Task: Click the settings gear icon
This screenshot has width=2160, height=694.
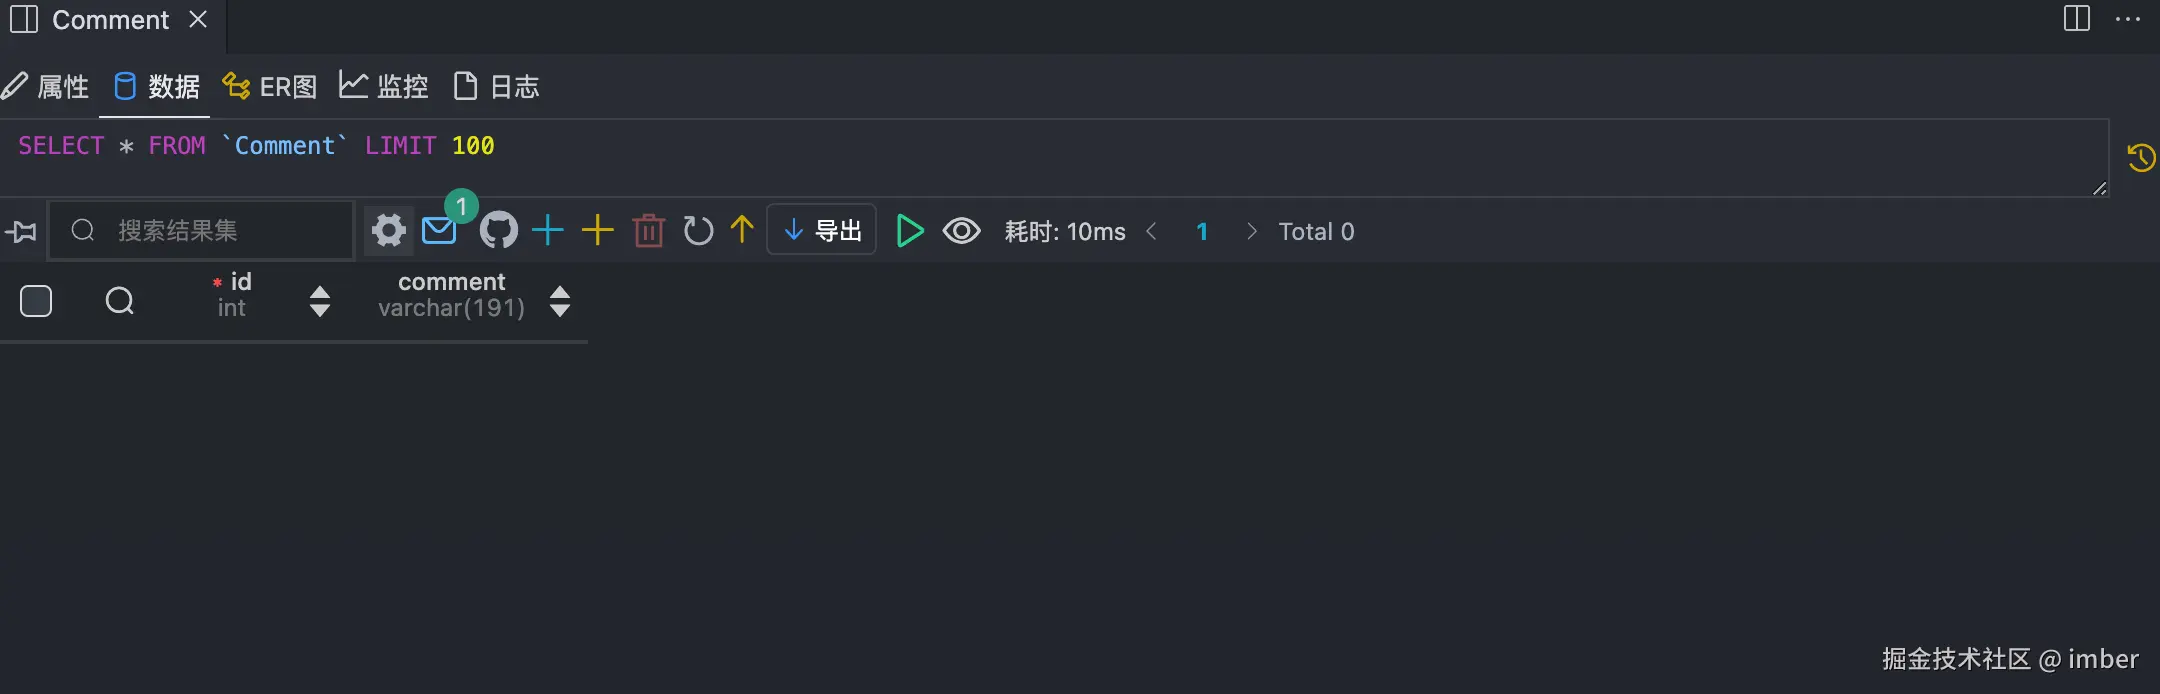Action: tap(388, 231)
